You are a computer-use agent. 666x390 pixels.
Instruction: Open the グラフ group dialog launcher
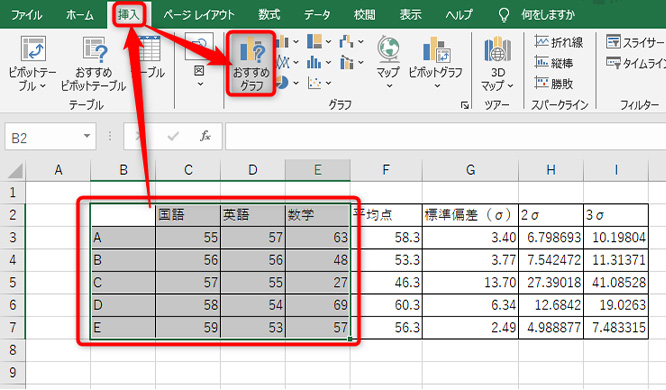tap(465, 105)
